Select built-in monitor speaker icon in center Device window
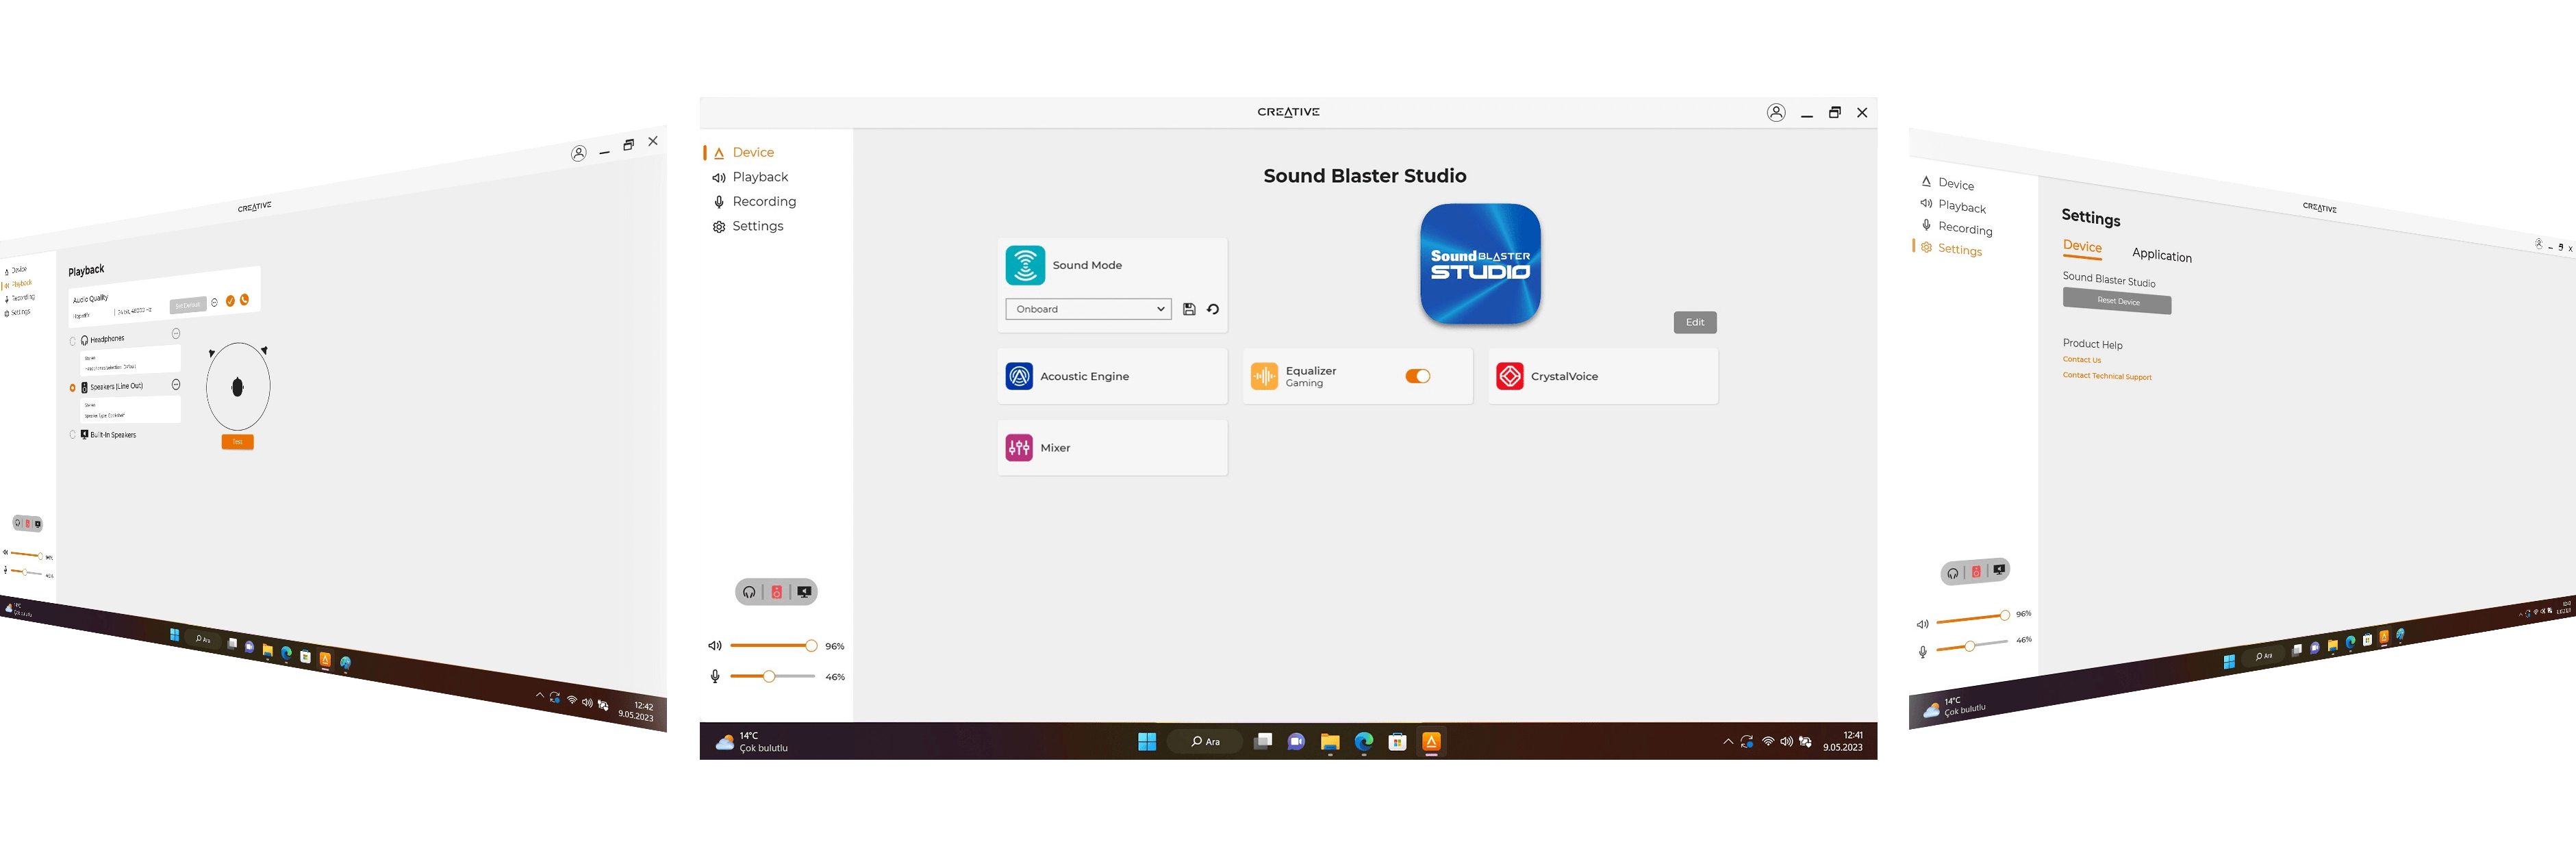2576x857 pixels. coord(804,592)
